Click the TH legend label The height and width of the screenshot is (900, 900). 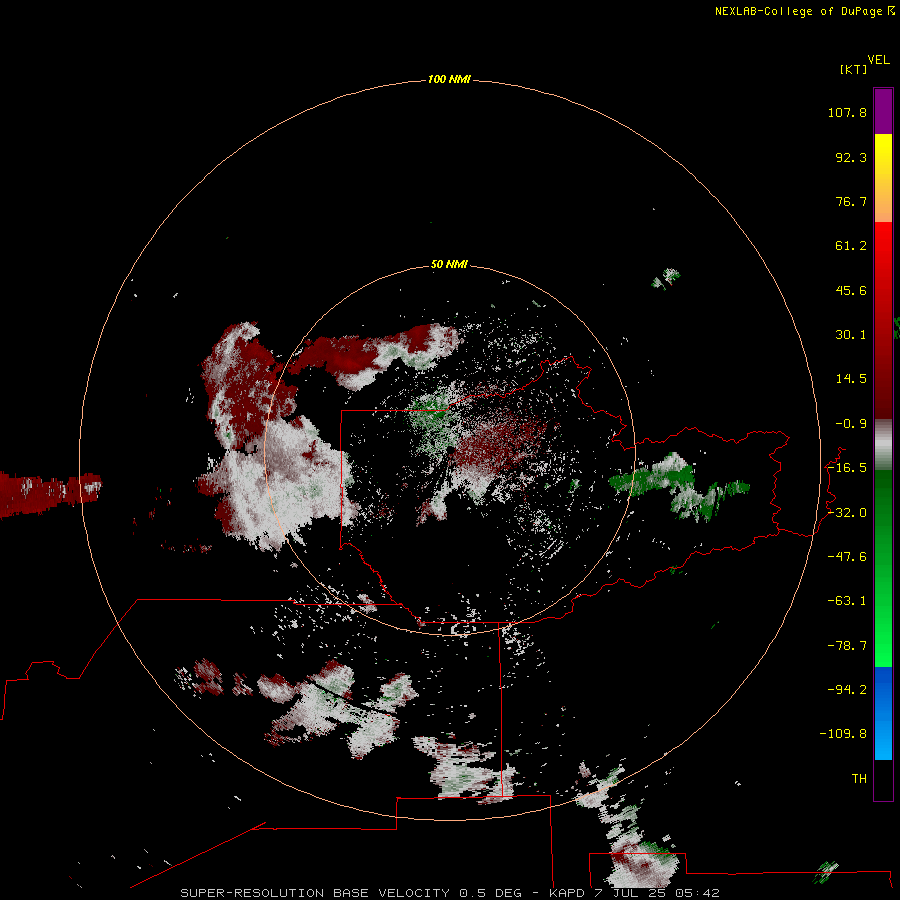(859, 779)
